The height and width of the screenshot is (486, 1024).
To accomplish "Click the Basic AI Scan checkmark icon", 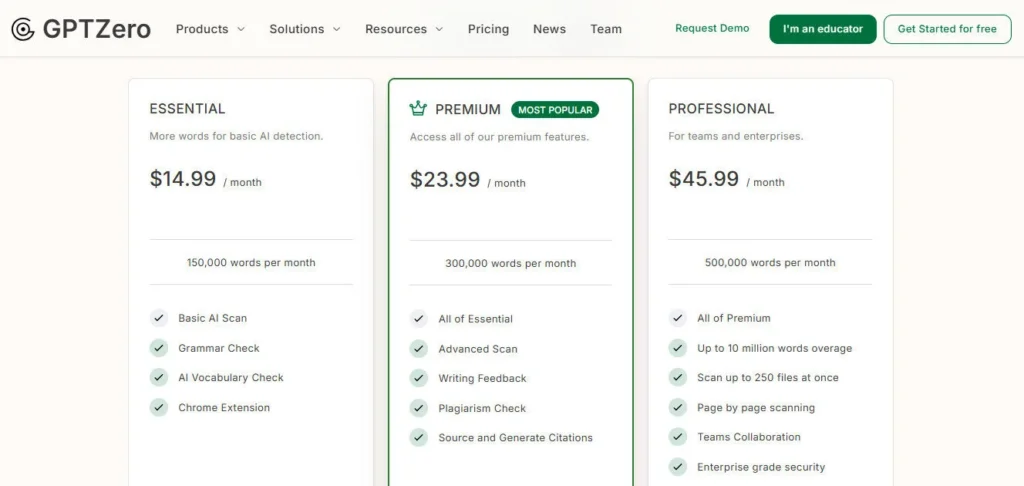I will 159,318.
